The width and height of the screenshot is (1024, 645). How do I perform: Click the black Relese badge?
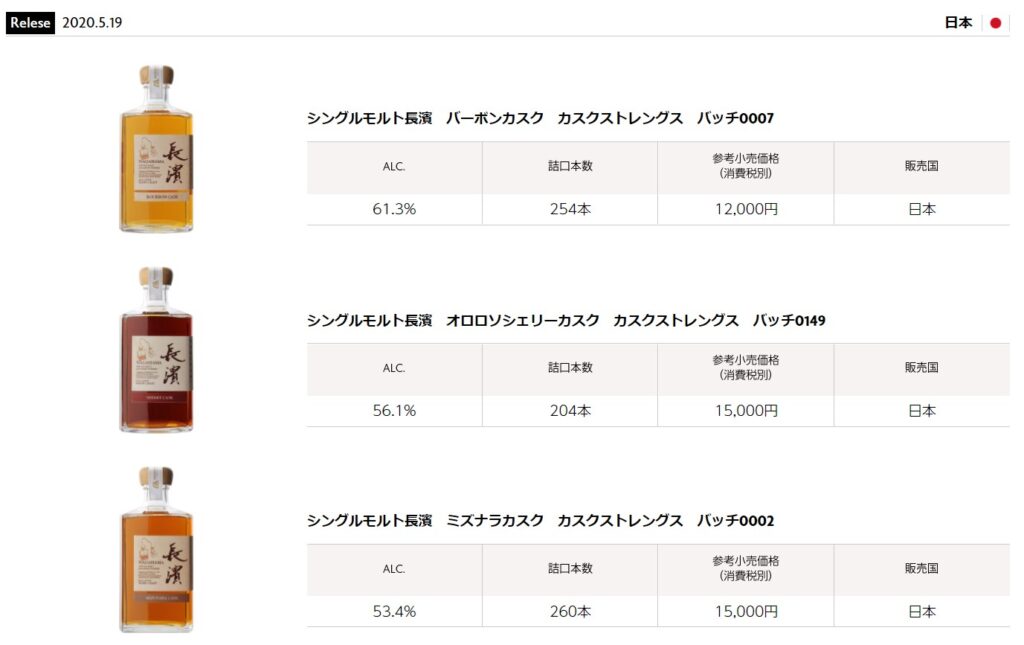click(30, 23)
